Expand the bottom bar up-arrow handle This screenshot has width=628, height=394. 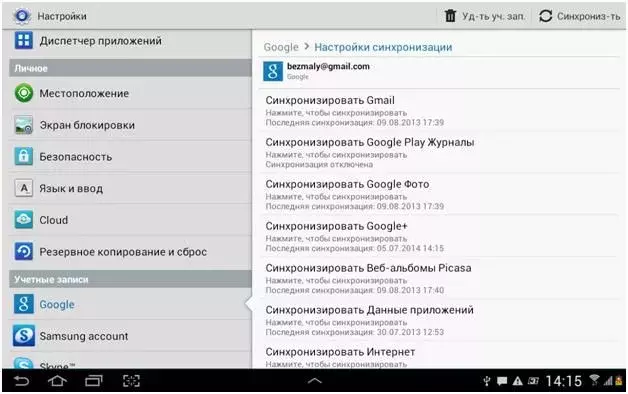tap(314, 381)
